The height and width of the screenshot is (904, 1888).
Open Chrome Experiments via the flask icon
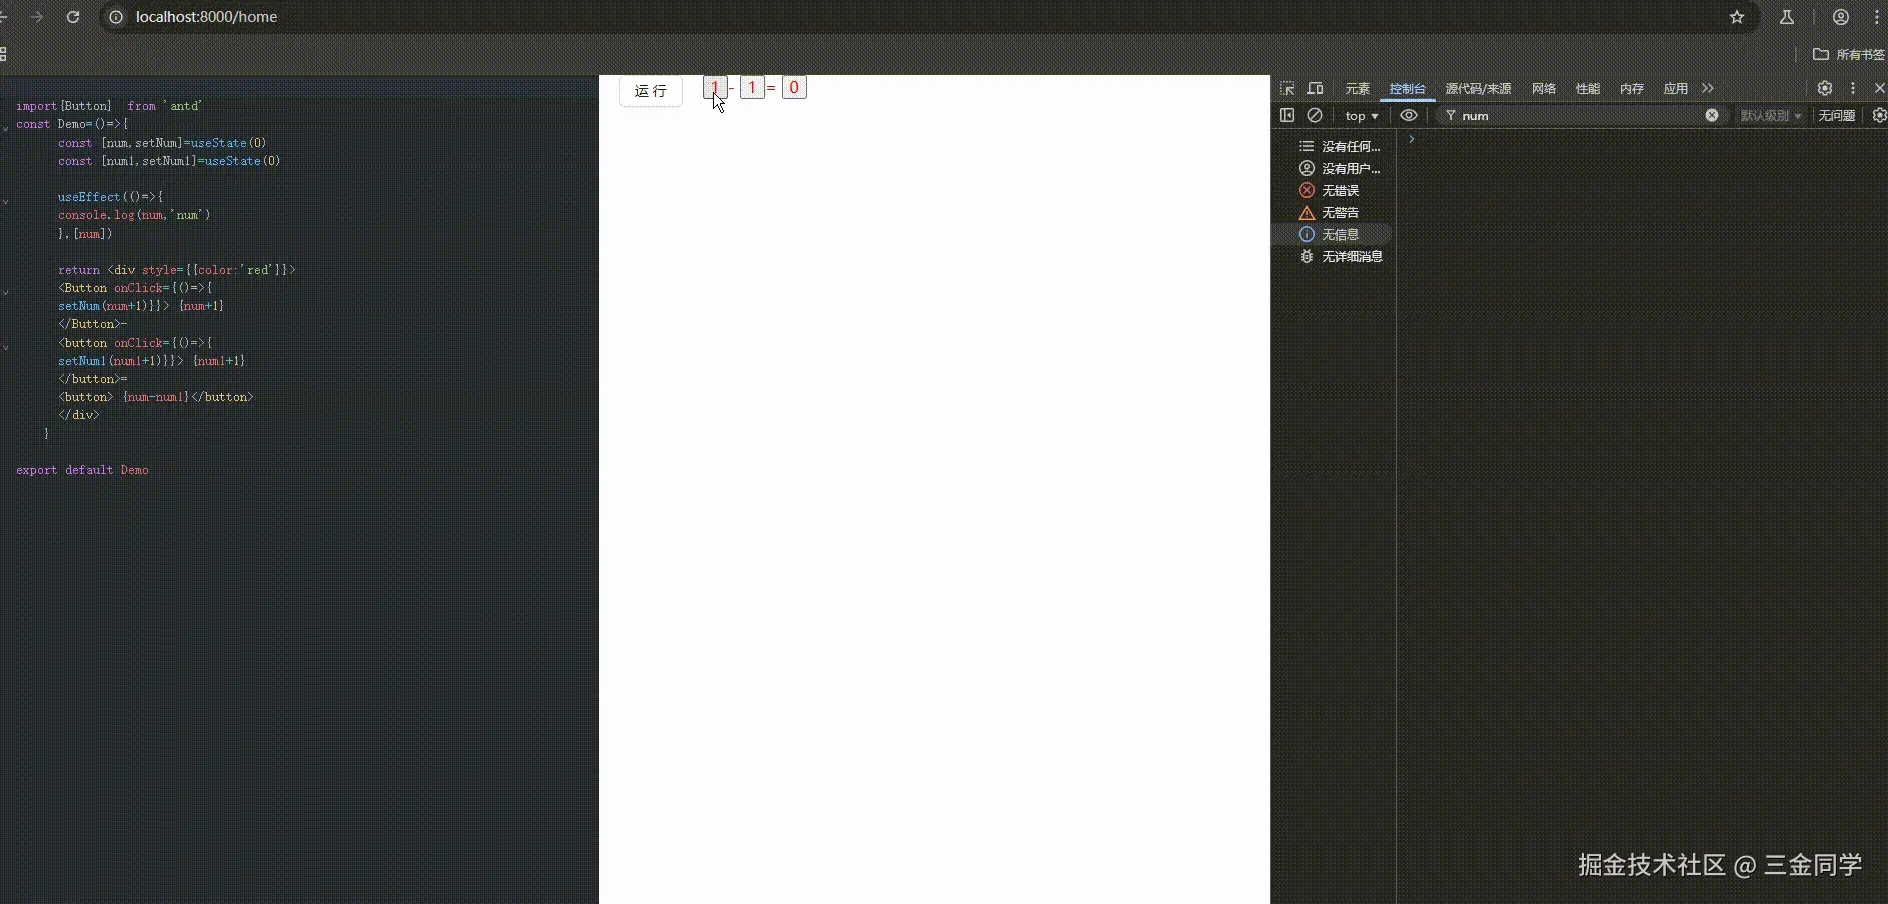pyautogui.click(x=1787, y=17)
